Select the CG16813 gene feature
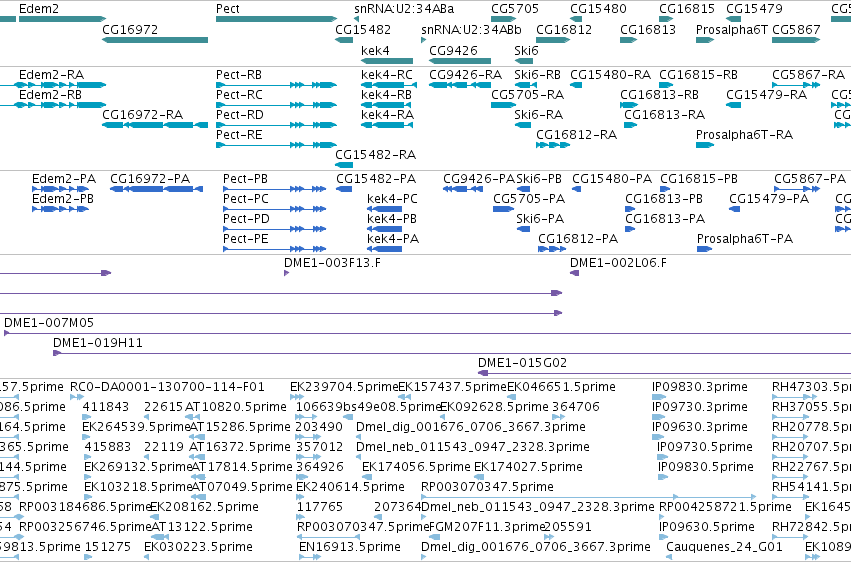Screen dimensions: 851x562 (x=628, y=40)
